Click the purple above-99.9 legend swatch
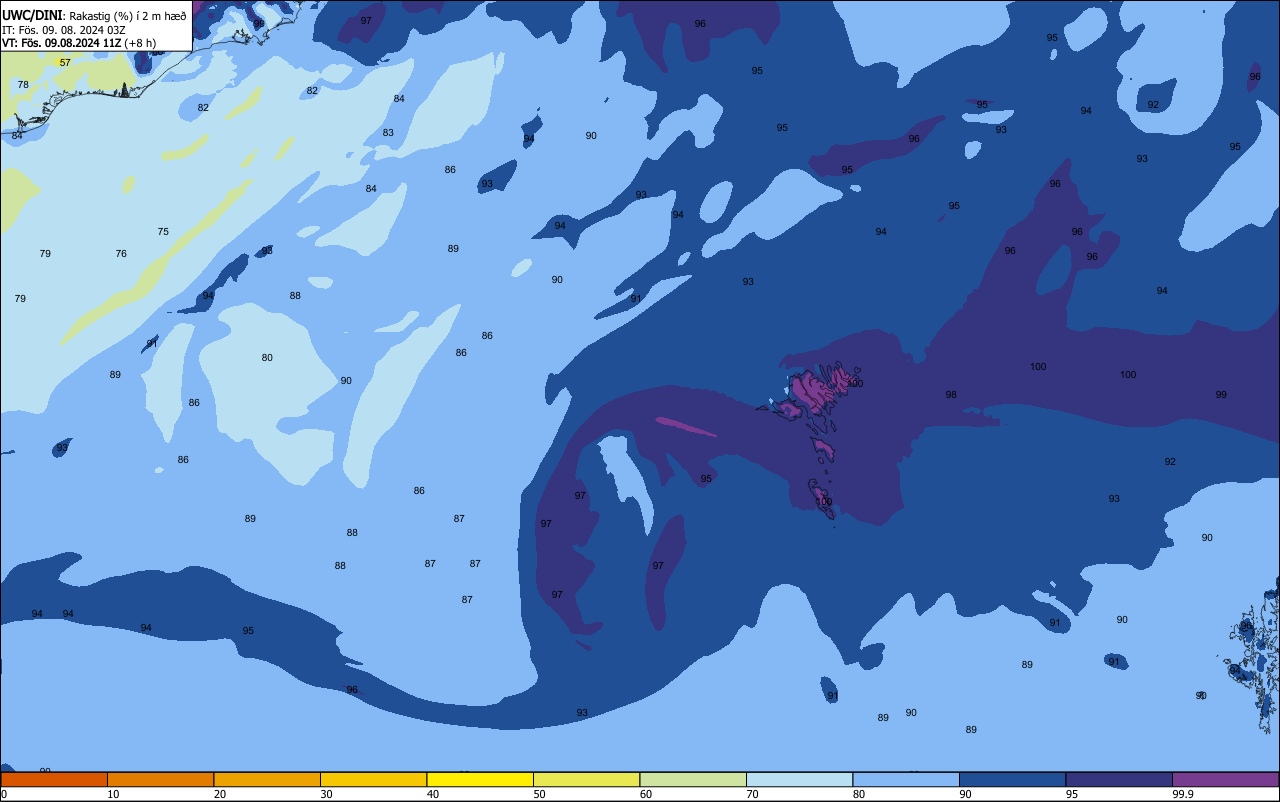The height and width of the screenshot is (802, 1280). pos(1225,779)
